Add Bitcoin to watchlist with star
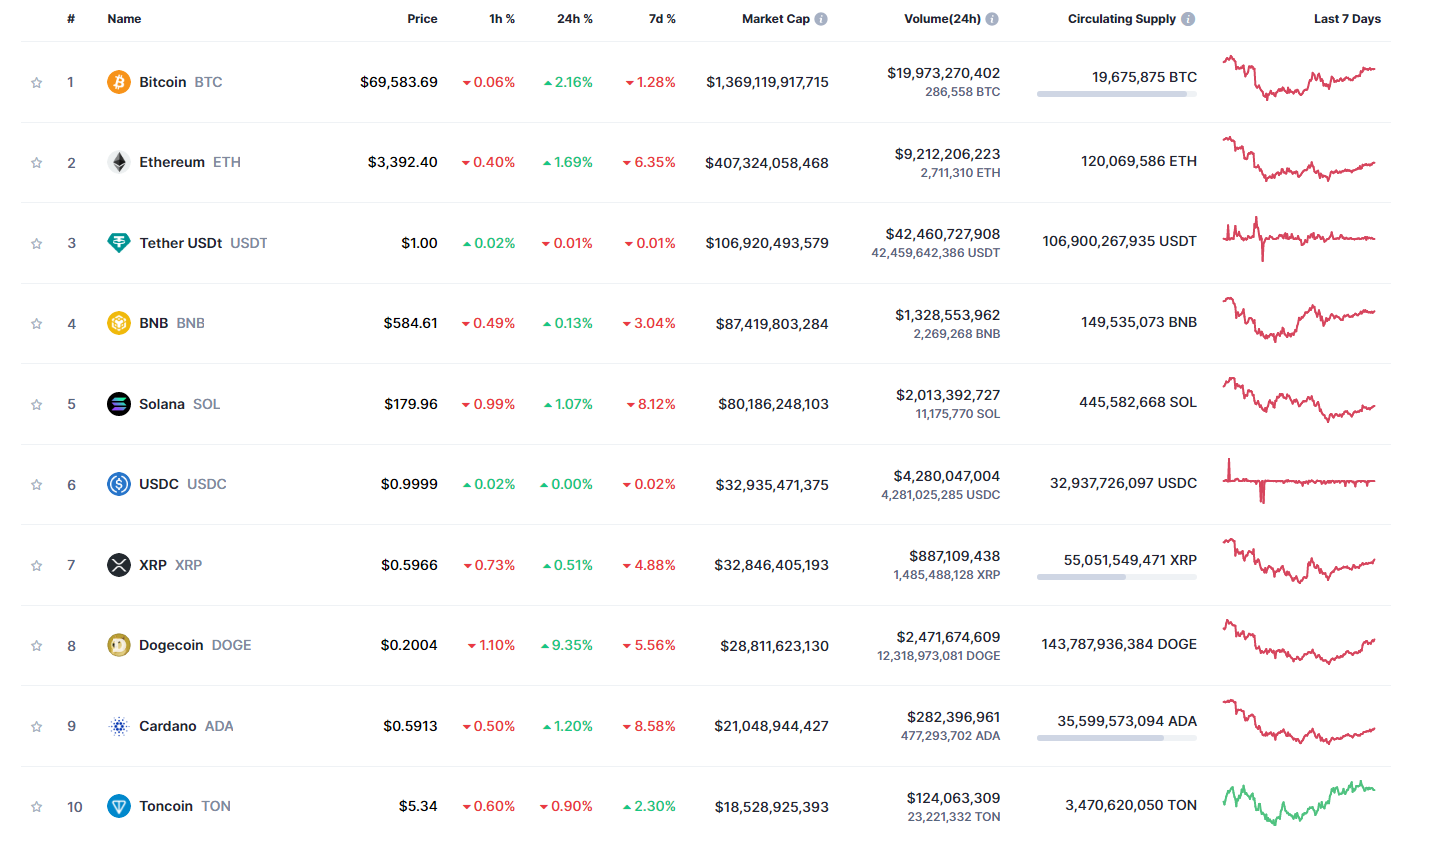The width and height of the screenshot is (1430, 845). point(37,82)
